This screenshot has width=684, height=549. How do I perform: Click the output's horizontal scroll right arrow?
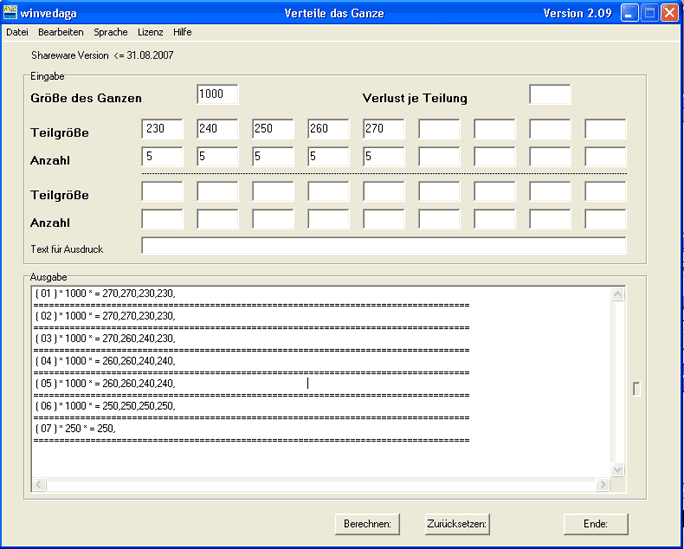tap(603, 485)
